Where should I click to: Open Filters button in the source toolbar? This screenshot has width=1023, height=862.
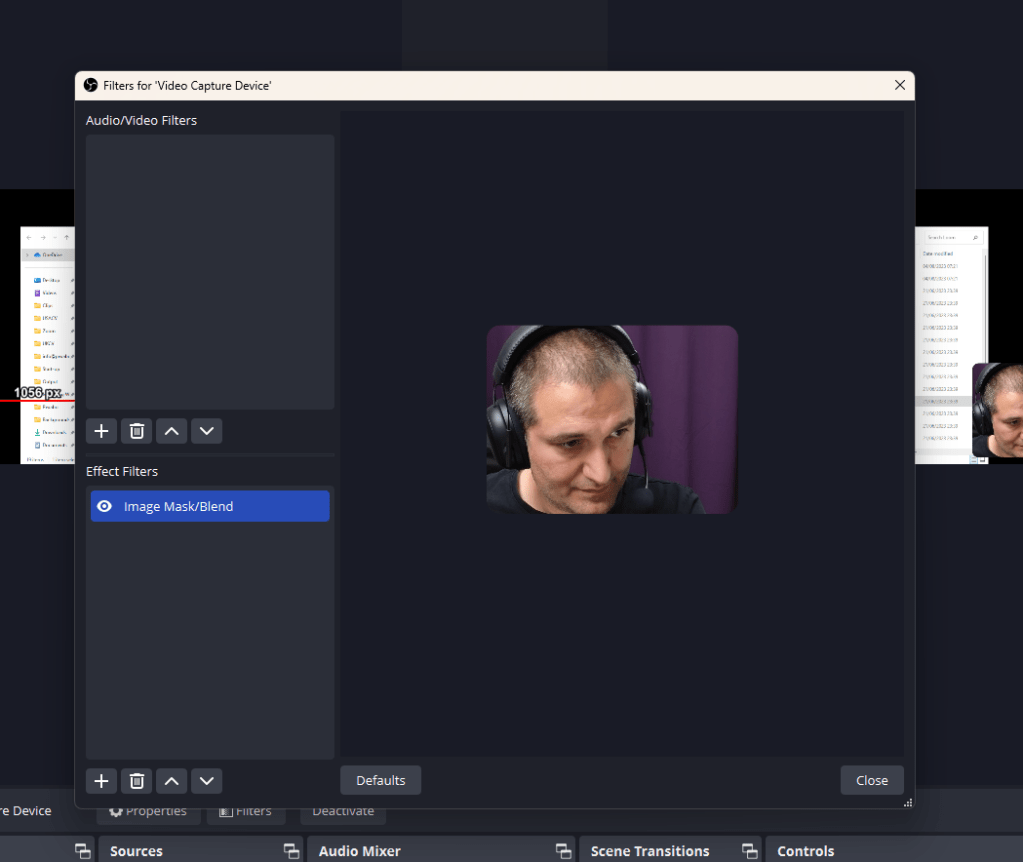click(x=246, y=811)
